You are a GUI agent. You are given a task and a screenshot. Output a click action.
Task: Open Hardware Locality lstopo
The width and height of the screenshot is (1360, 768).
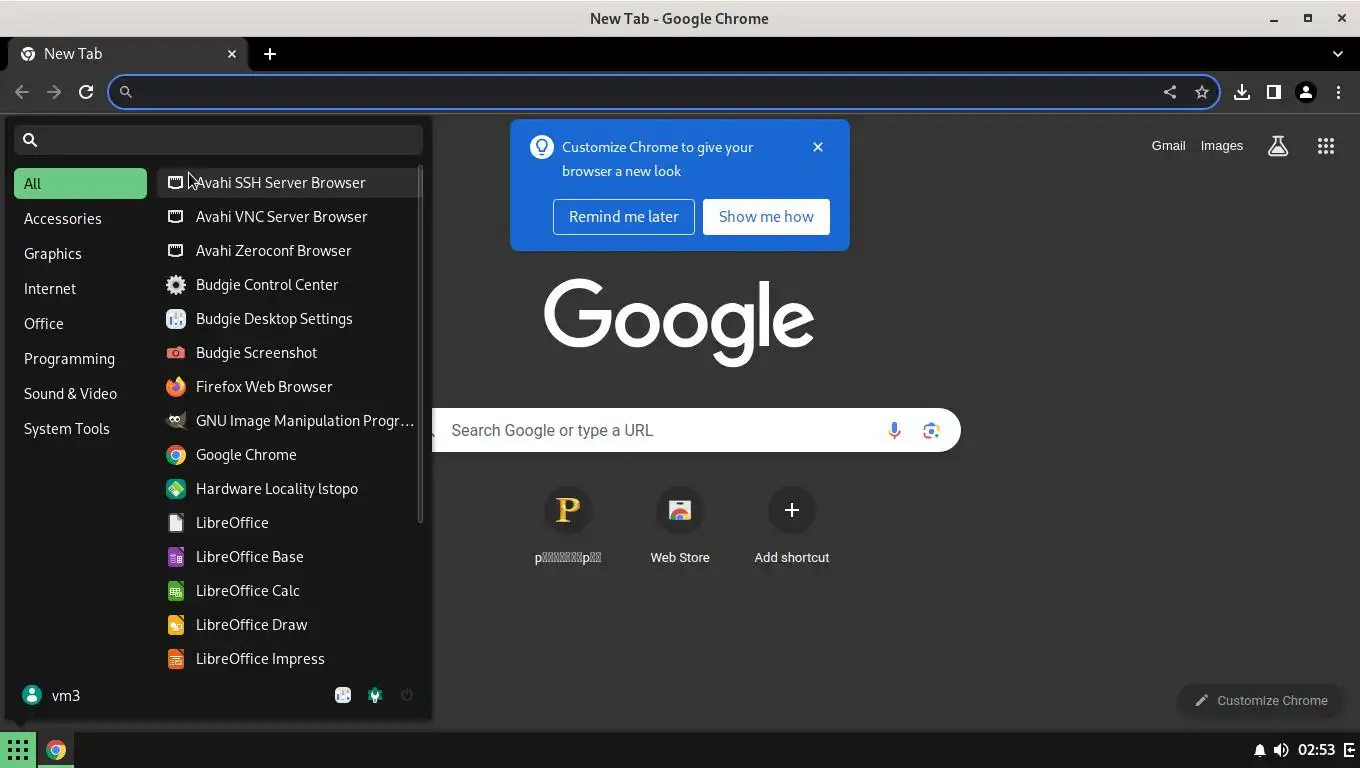288,488
